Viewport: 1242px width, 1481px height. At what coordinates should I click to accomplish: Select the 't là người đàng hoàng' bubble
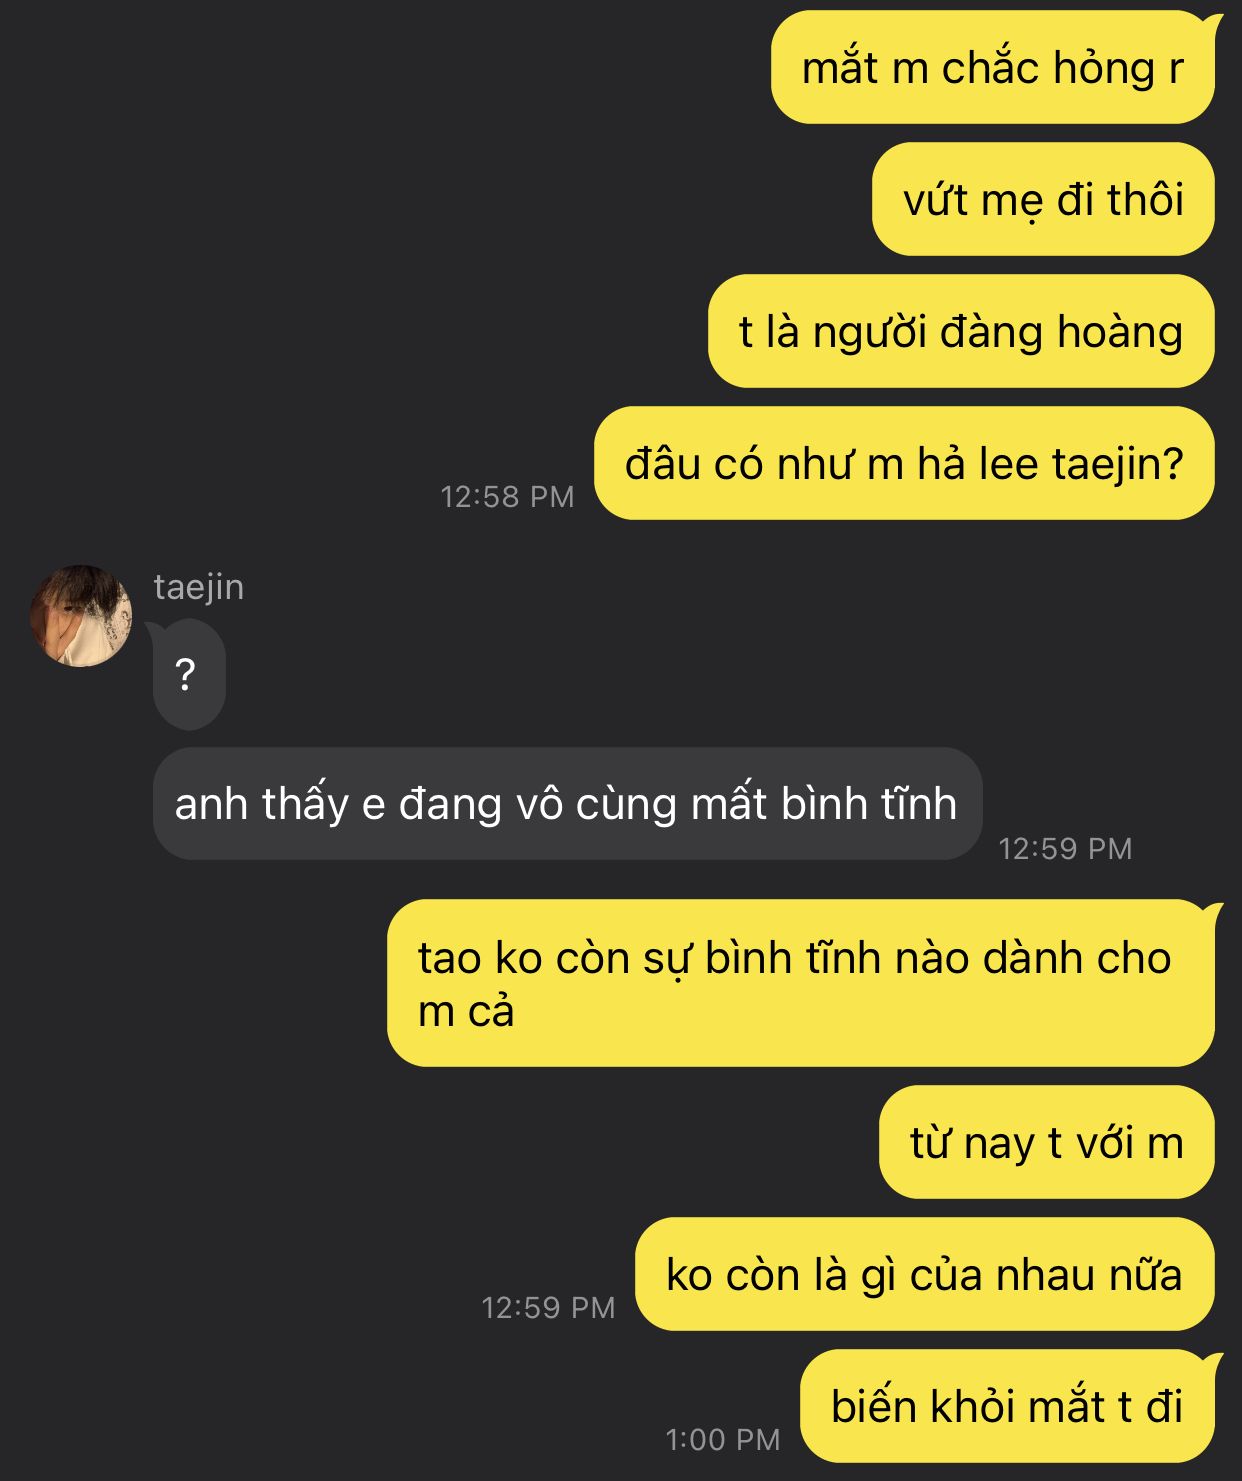961,331
